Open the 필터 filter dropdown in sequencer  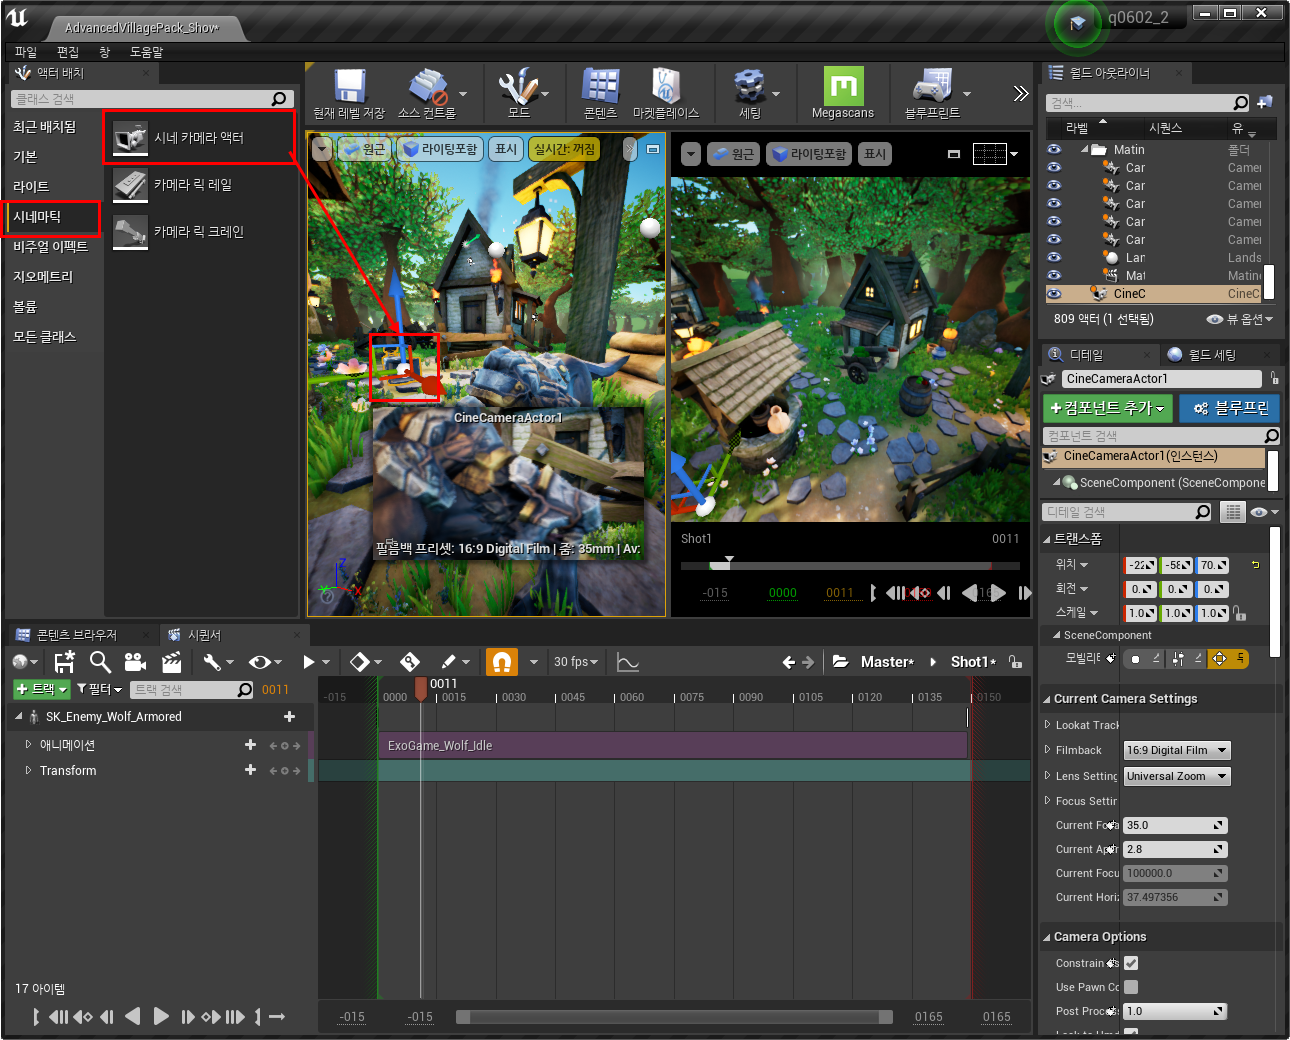(x=99, y=689)
